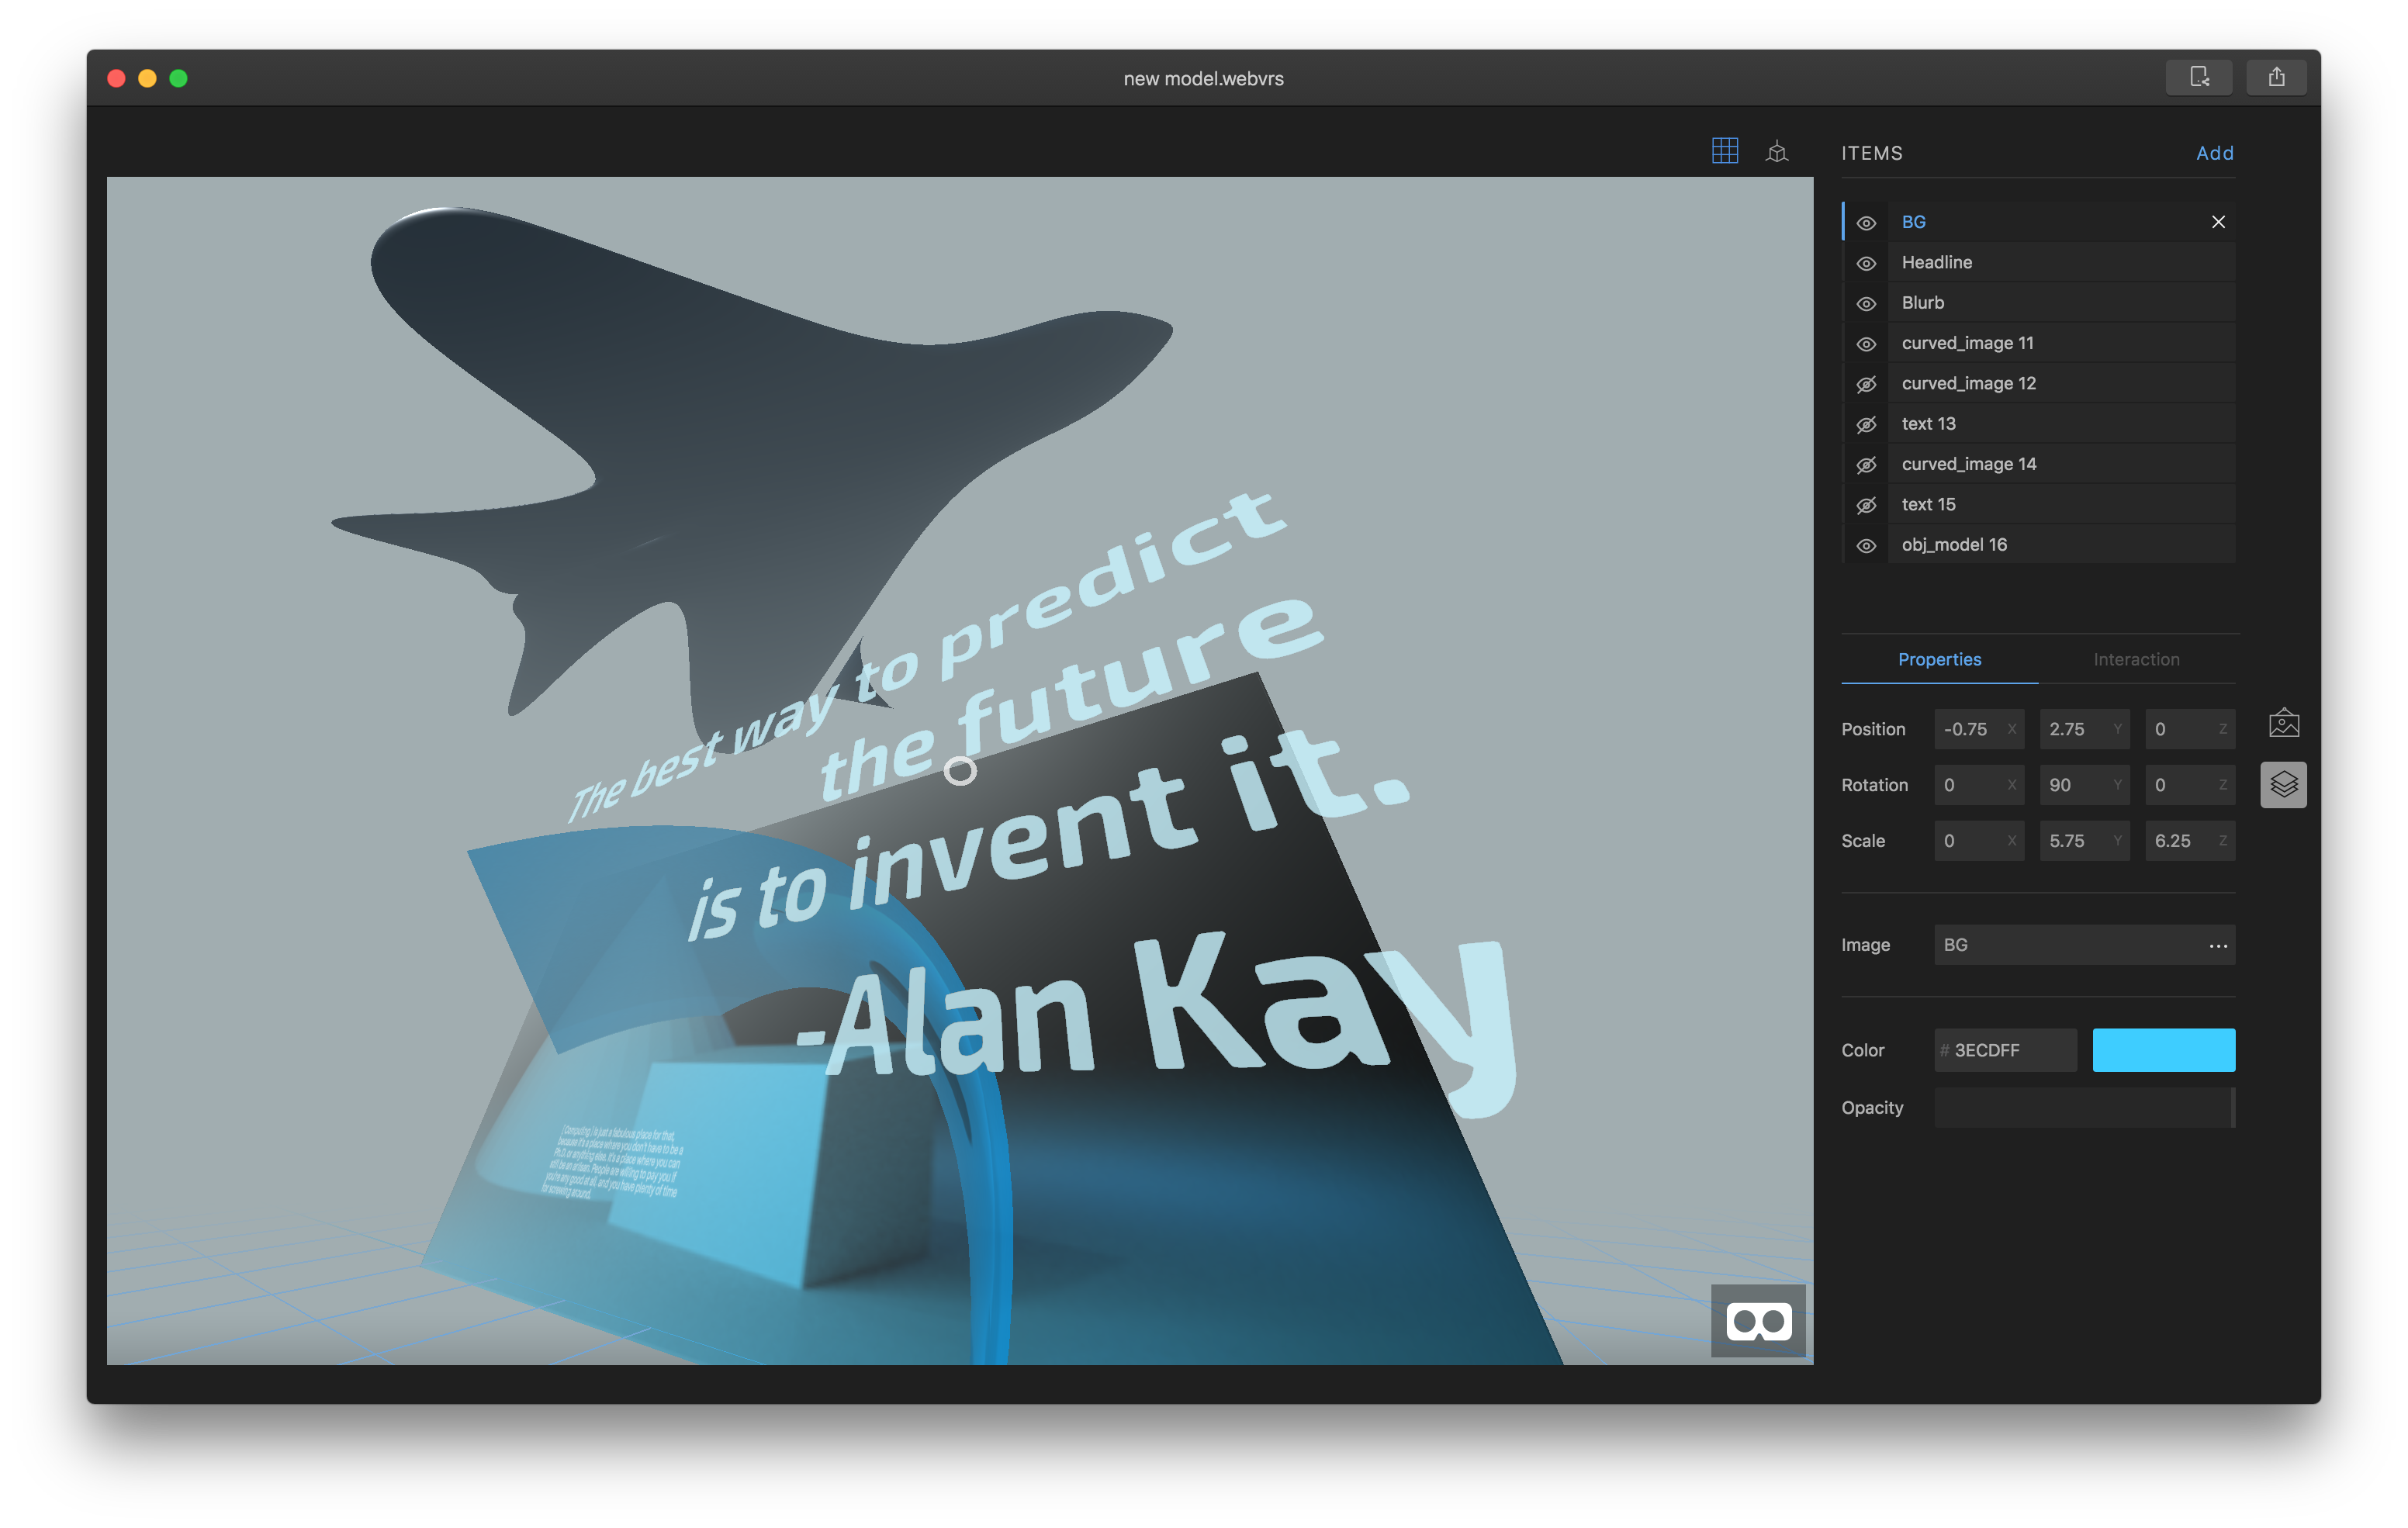The height and width of the screenshot is (1528, 2408).
Task: Switch to the Interaction tab
Action: [2136, 659]
